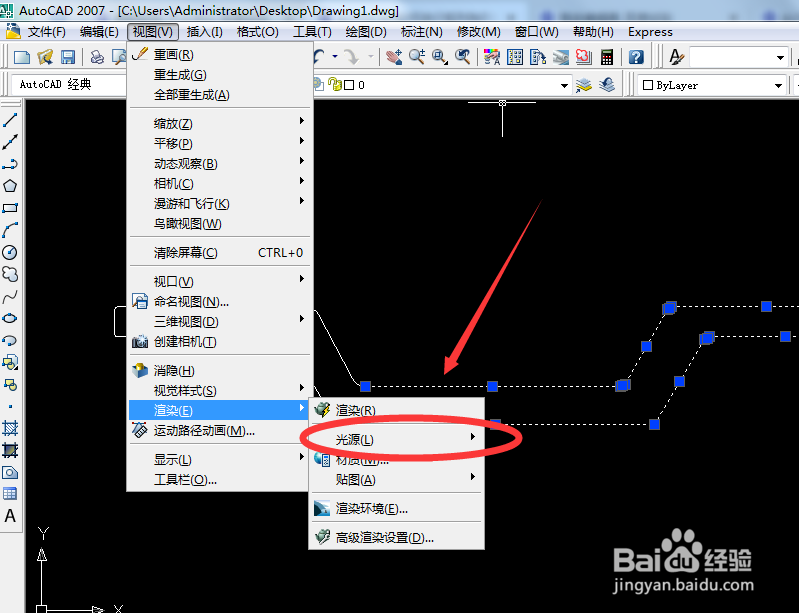Click the Text Style icon

pos(676,57)
